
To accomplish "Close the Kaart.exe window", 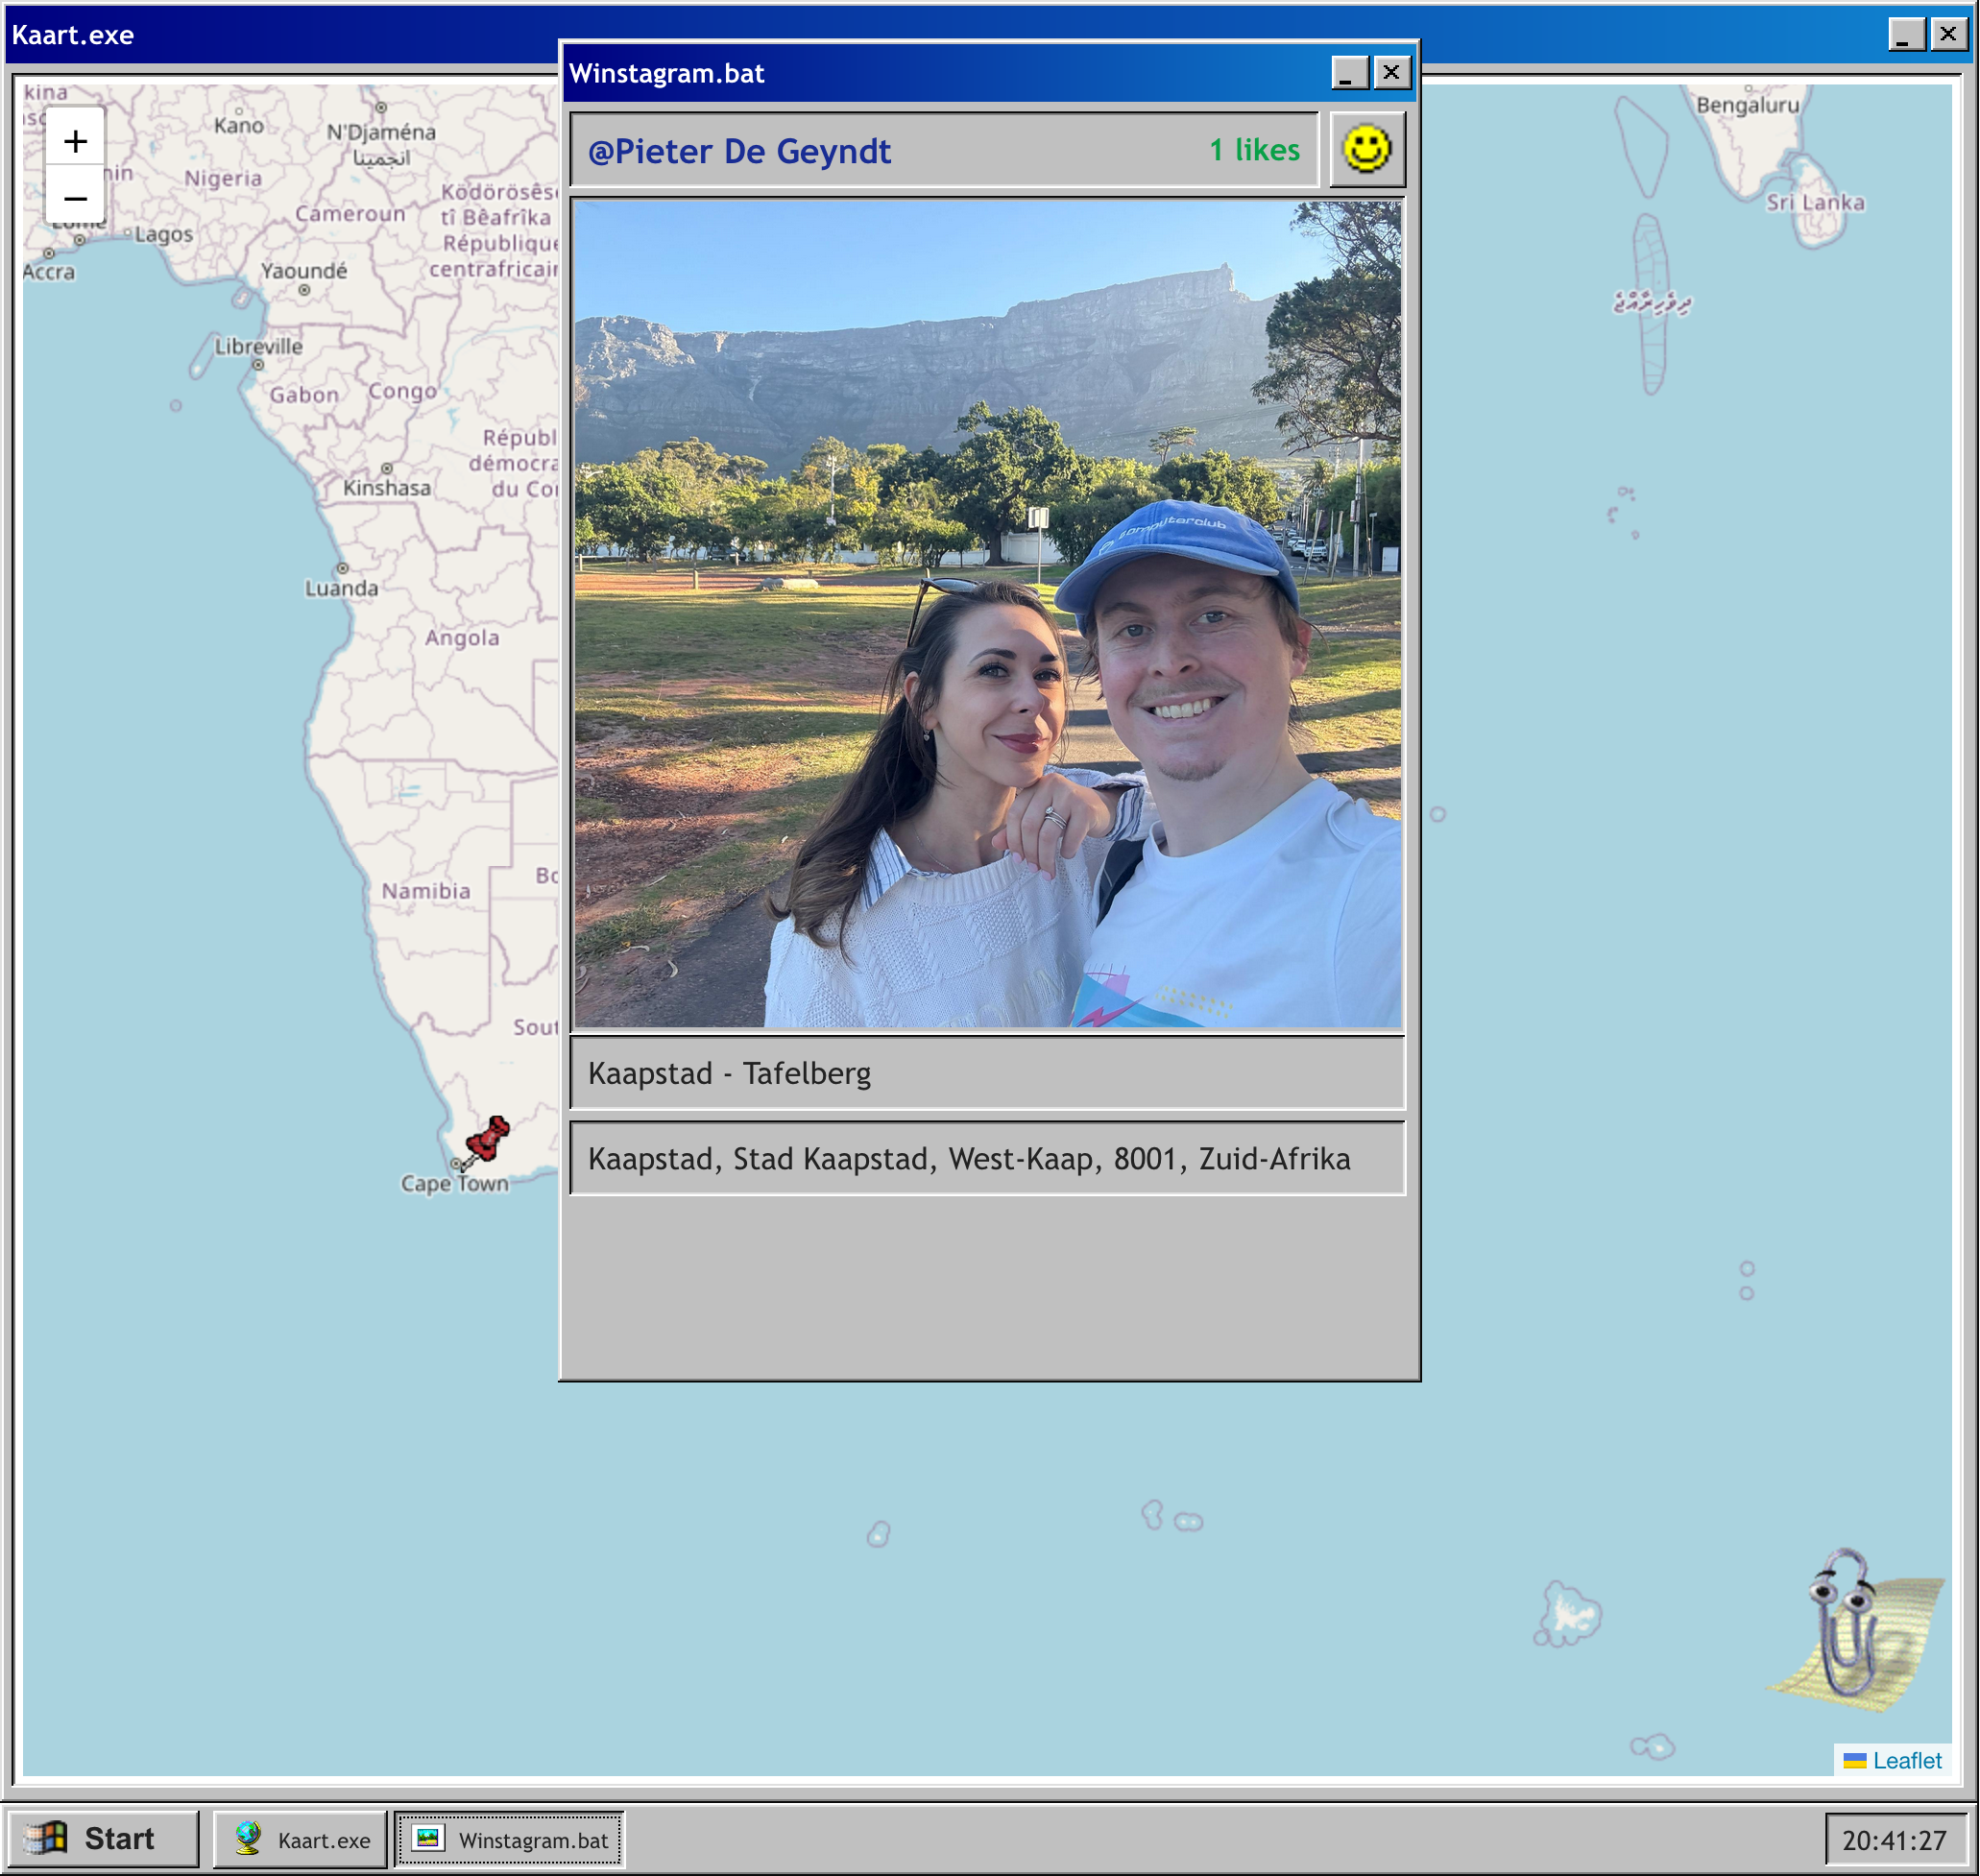I will pos(1948,35).
